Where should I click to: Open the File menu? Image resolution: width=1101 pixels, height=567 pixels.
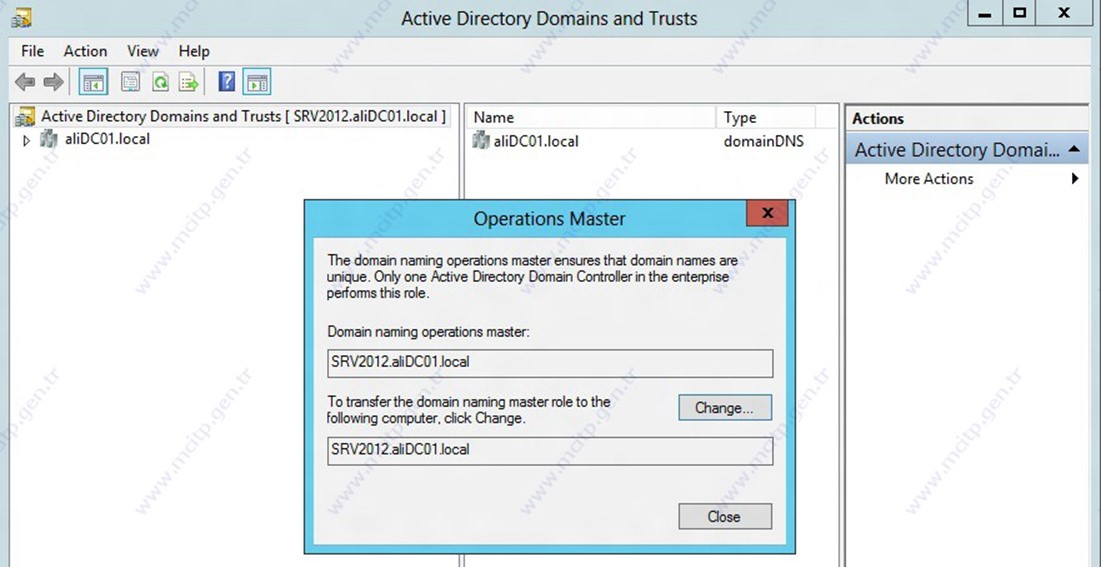(x=32, y=51)
